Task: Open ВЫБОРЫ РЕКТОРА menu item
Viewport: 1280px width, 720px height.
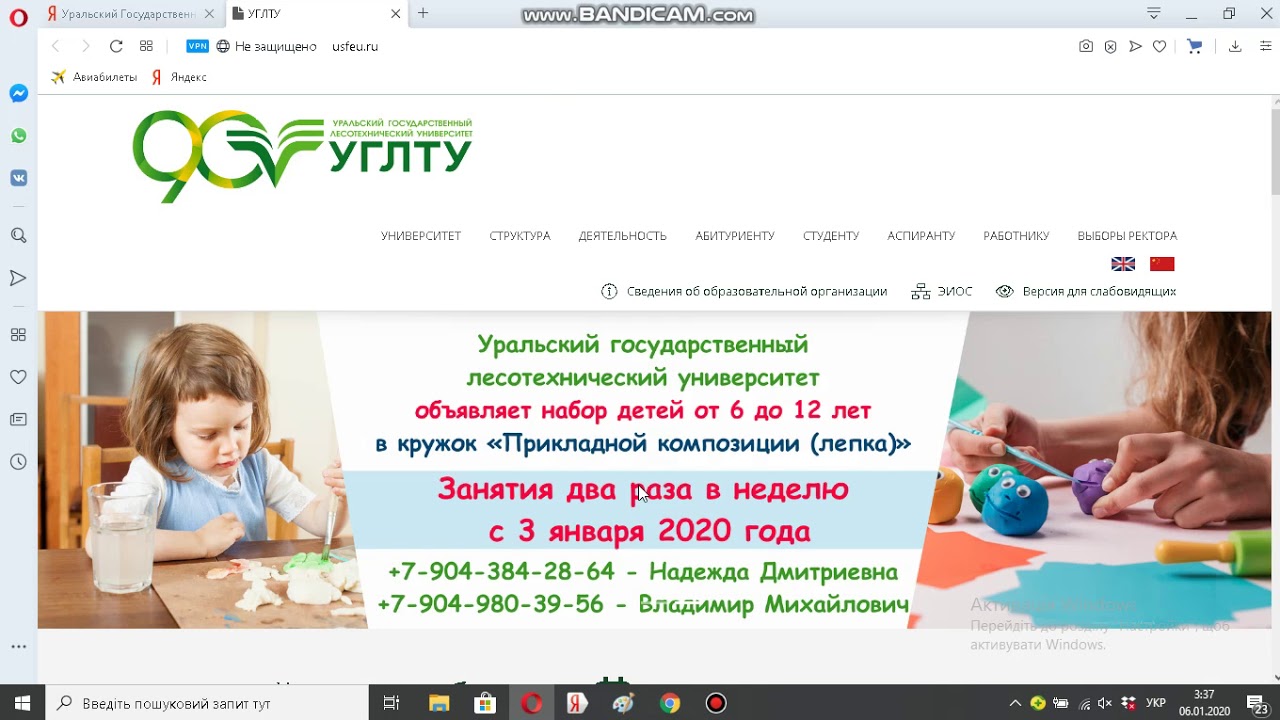Action: [1127, 236]
